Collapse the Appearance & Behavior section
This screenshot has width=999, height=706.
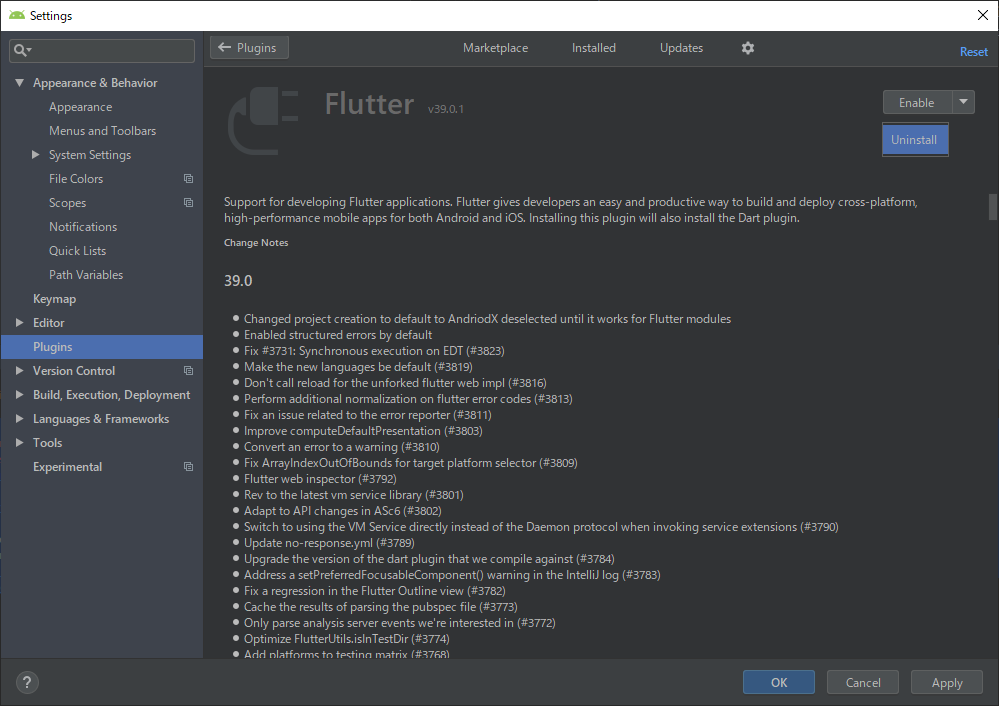20,83
